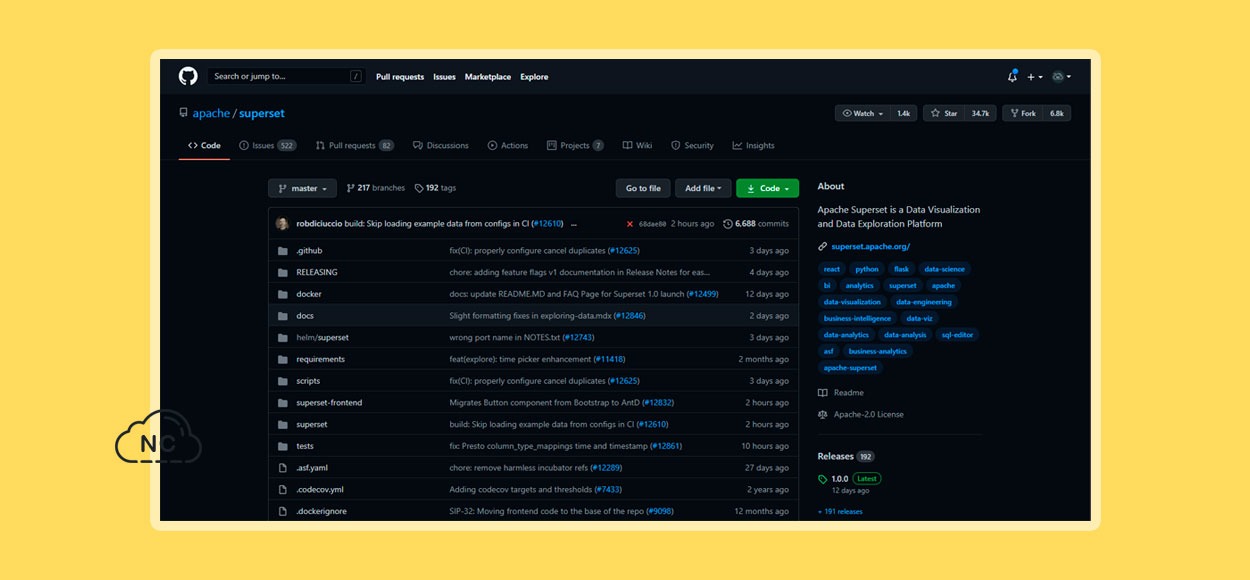Open the docker folder
The image size is (1250, 580).
pyautogui.click(x=309, y=294)
